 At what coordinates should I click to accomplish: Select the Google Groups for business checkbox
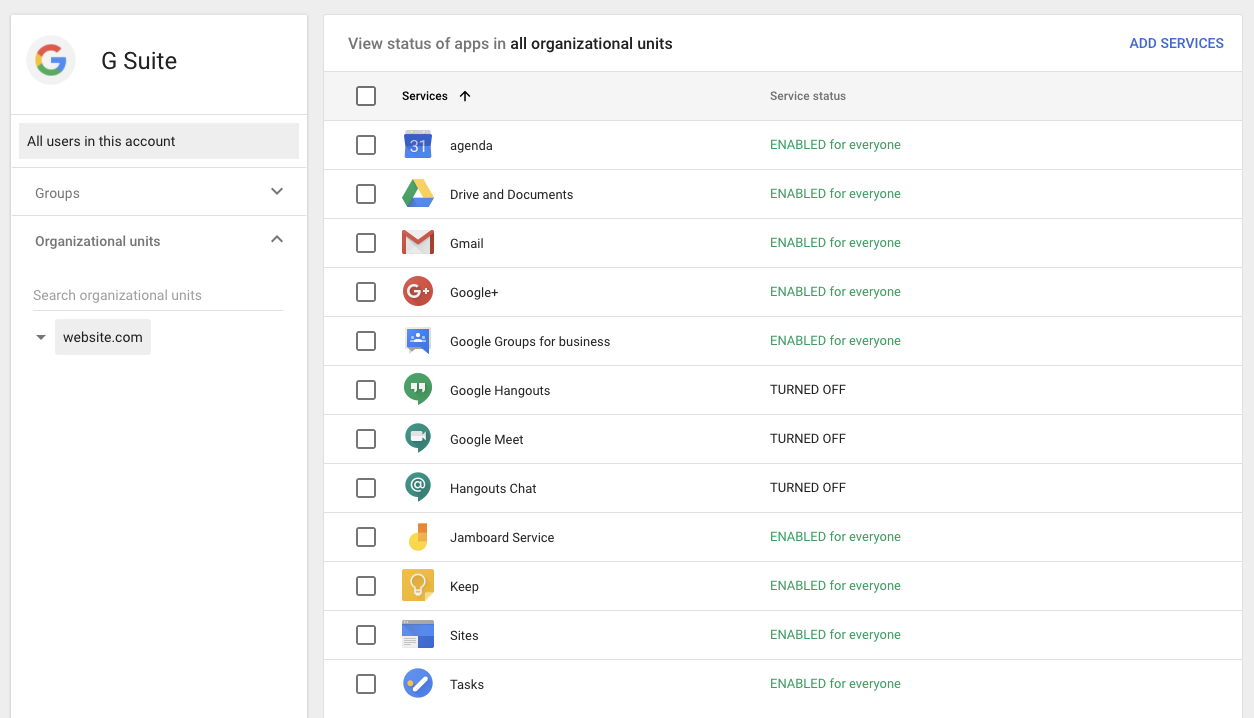pyautogui.click(x=366, y=341)
